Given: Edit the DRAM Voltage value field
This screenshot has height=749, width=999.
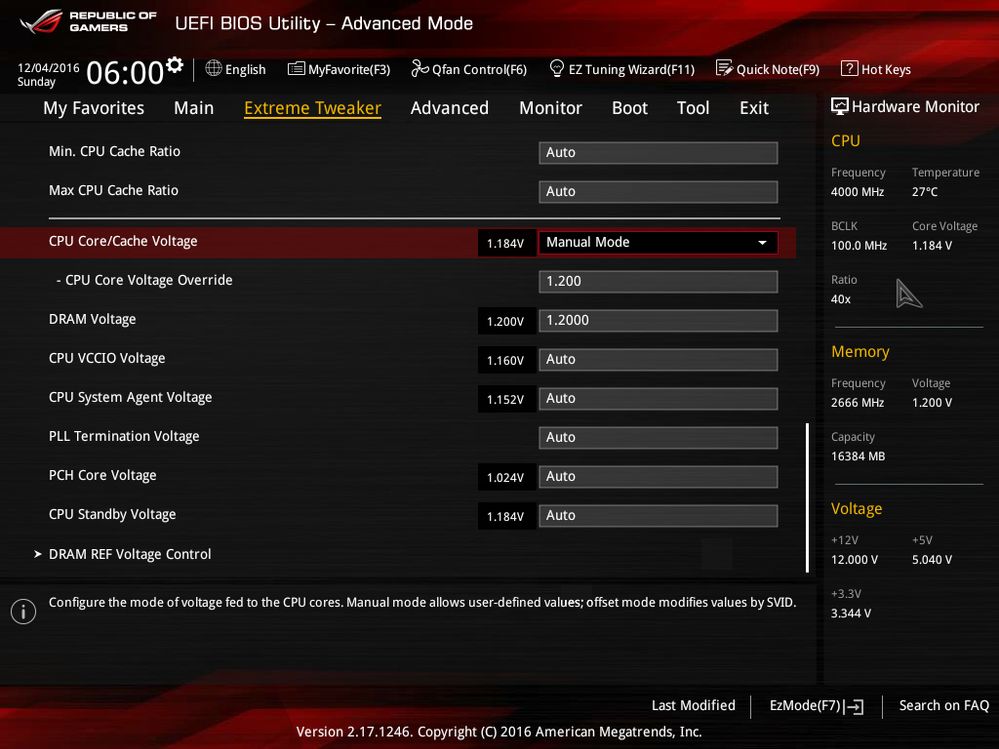Looking at the screenshot, I should click(x=658, y=320).
